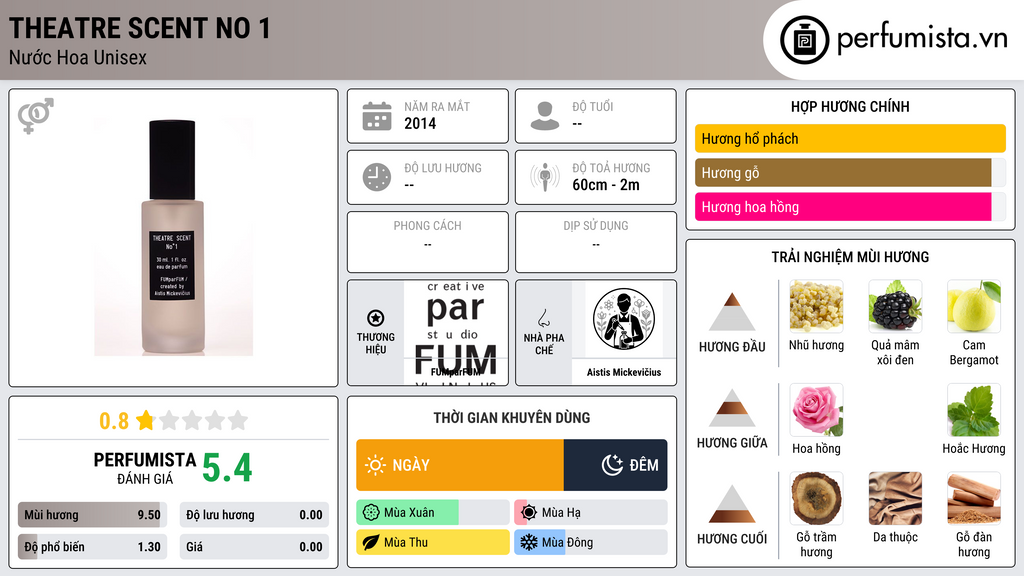Open the Nhũ hương note image
The width and height of the screenshot is (1024, 576).
[x=816, y=306]
